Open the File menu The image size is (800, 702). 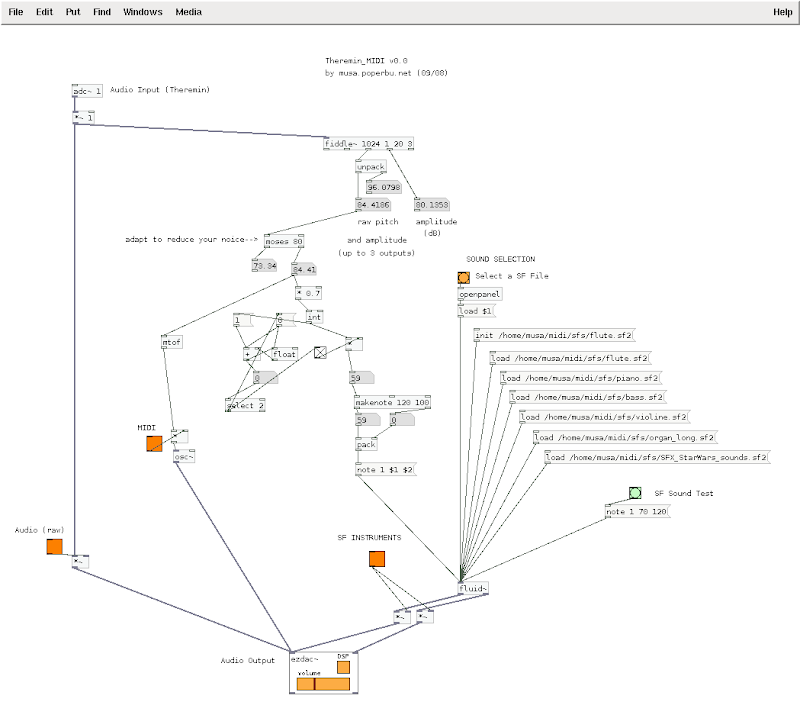click(x=16, y=12)
